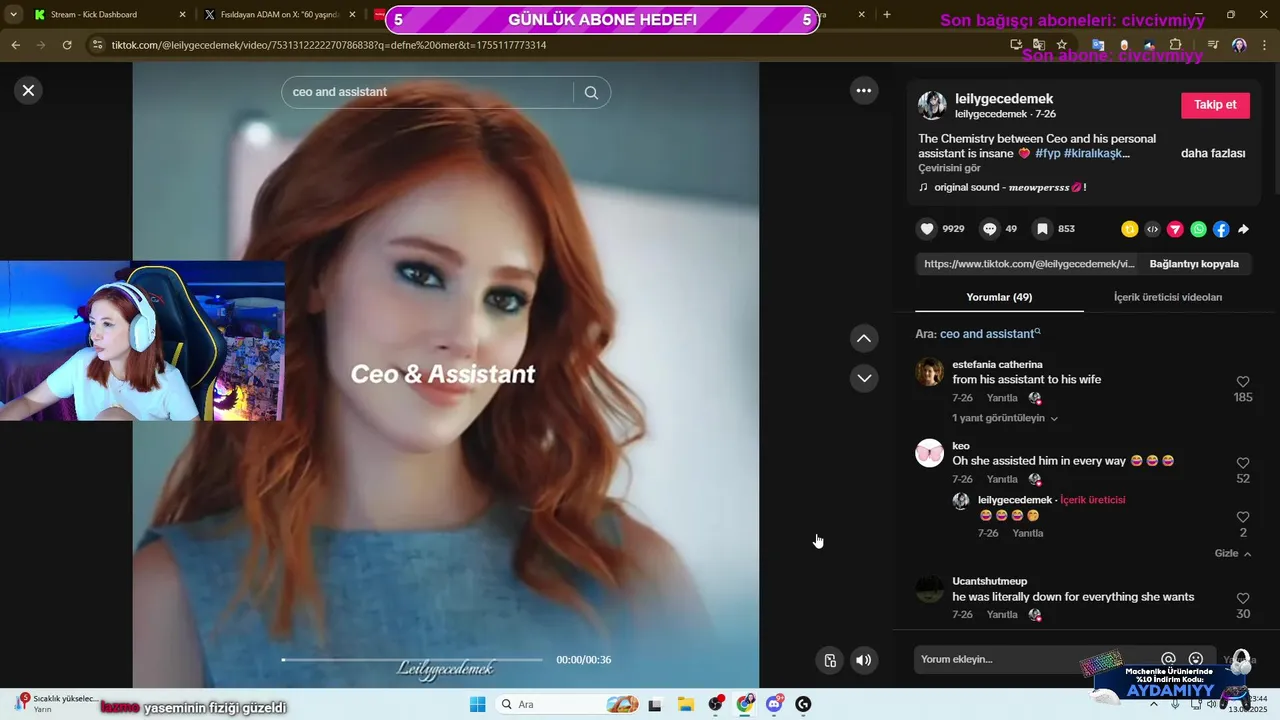Viewport: 1280px width, 720px height.
Task: Click the taskbar Ara search box
Action: click(x=568, y=704)
